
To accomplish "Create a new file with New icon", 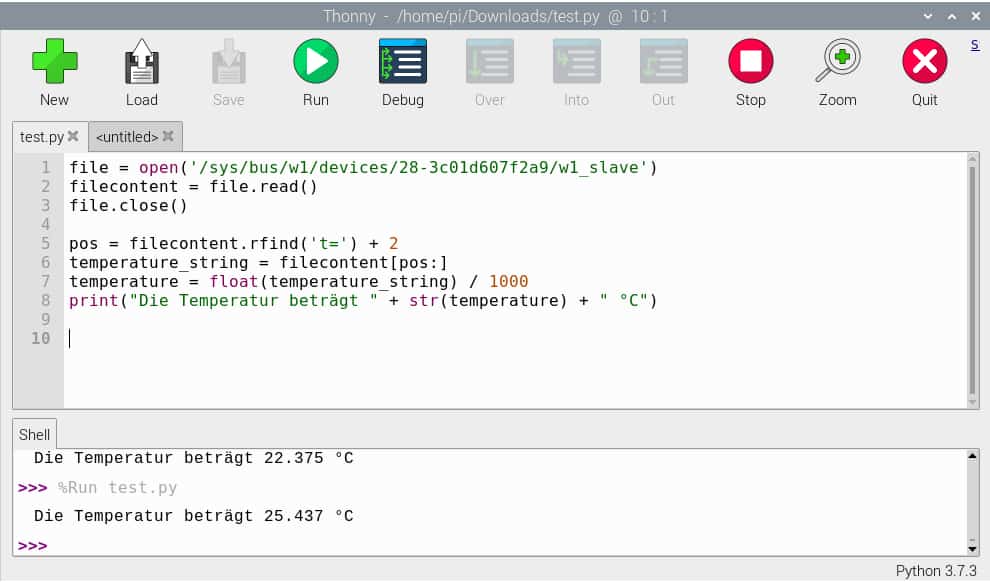I will coord(54,61).
